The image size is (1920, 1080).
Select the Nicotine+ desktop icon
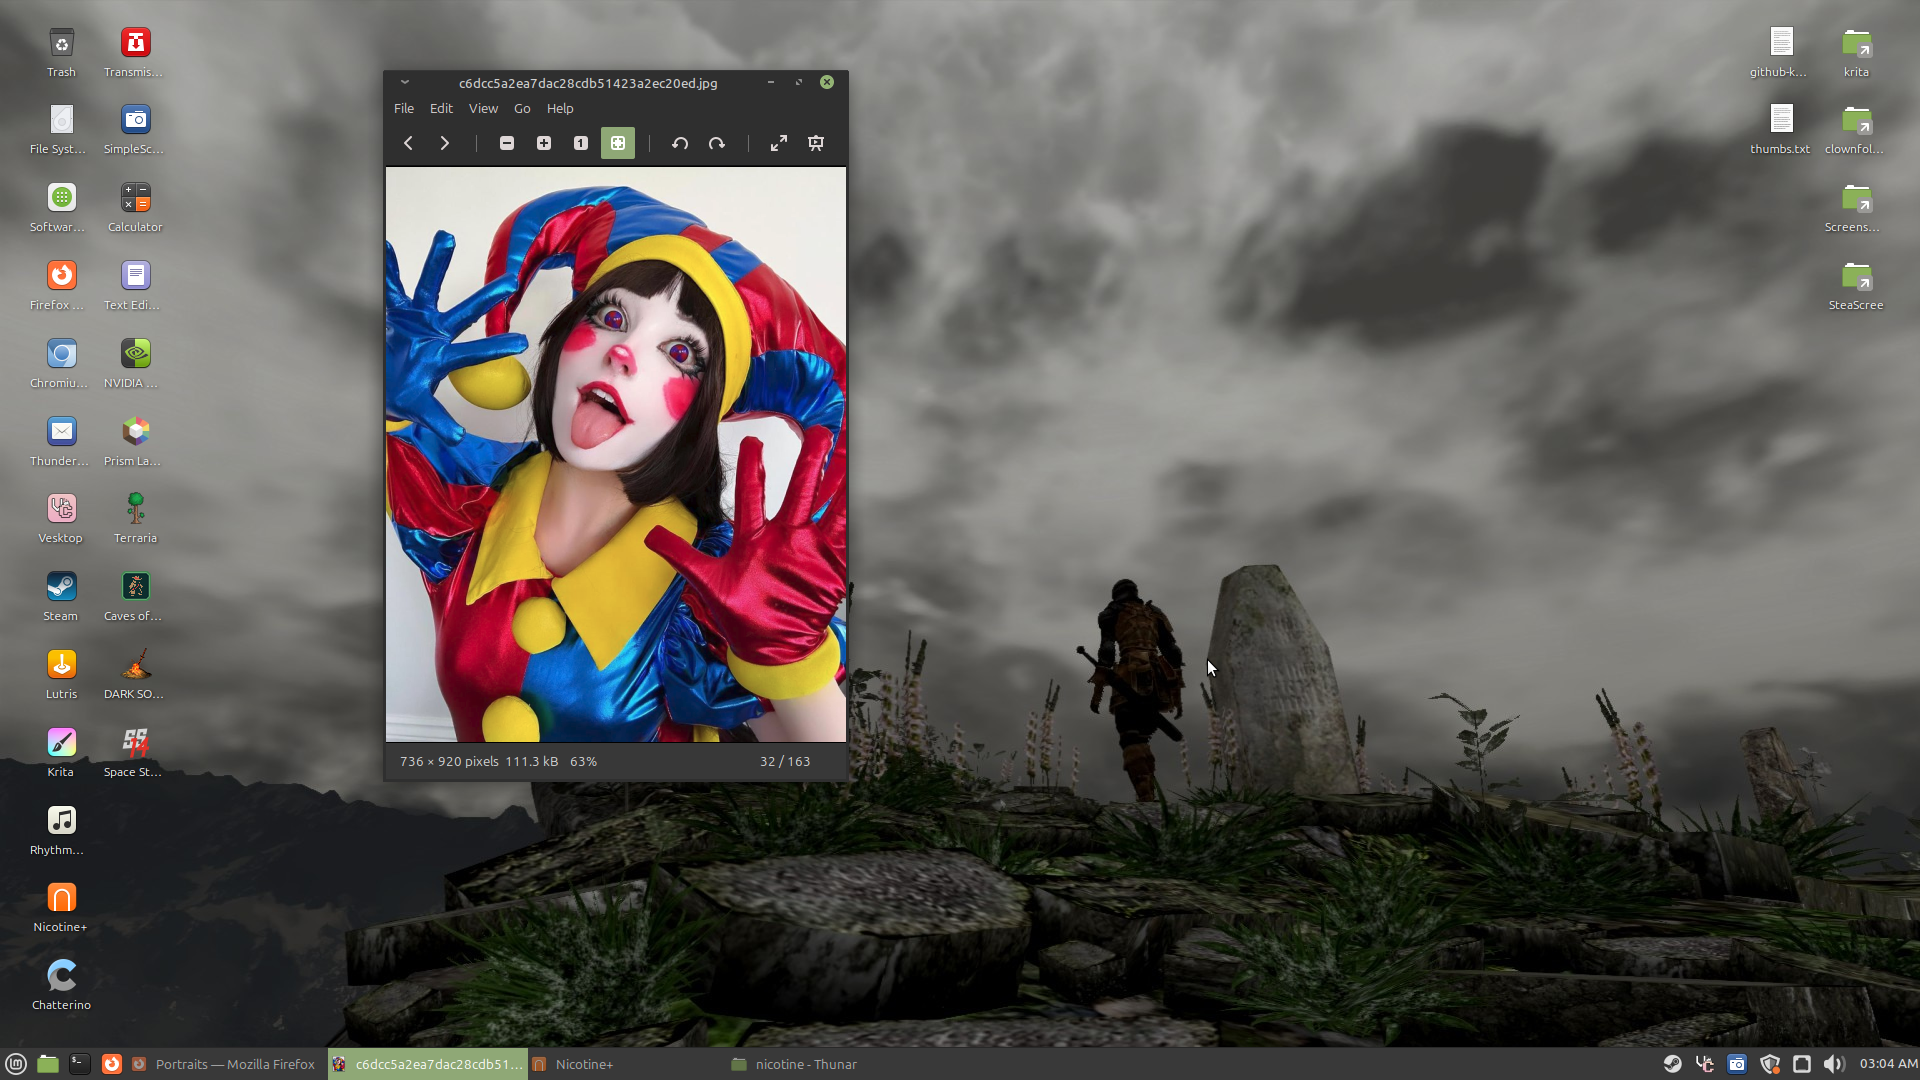coord(60,908)
